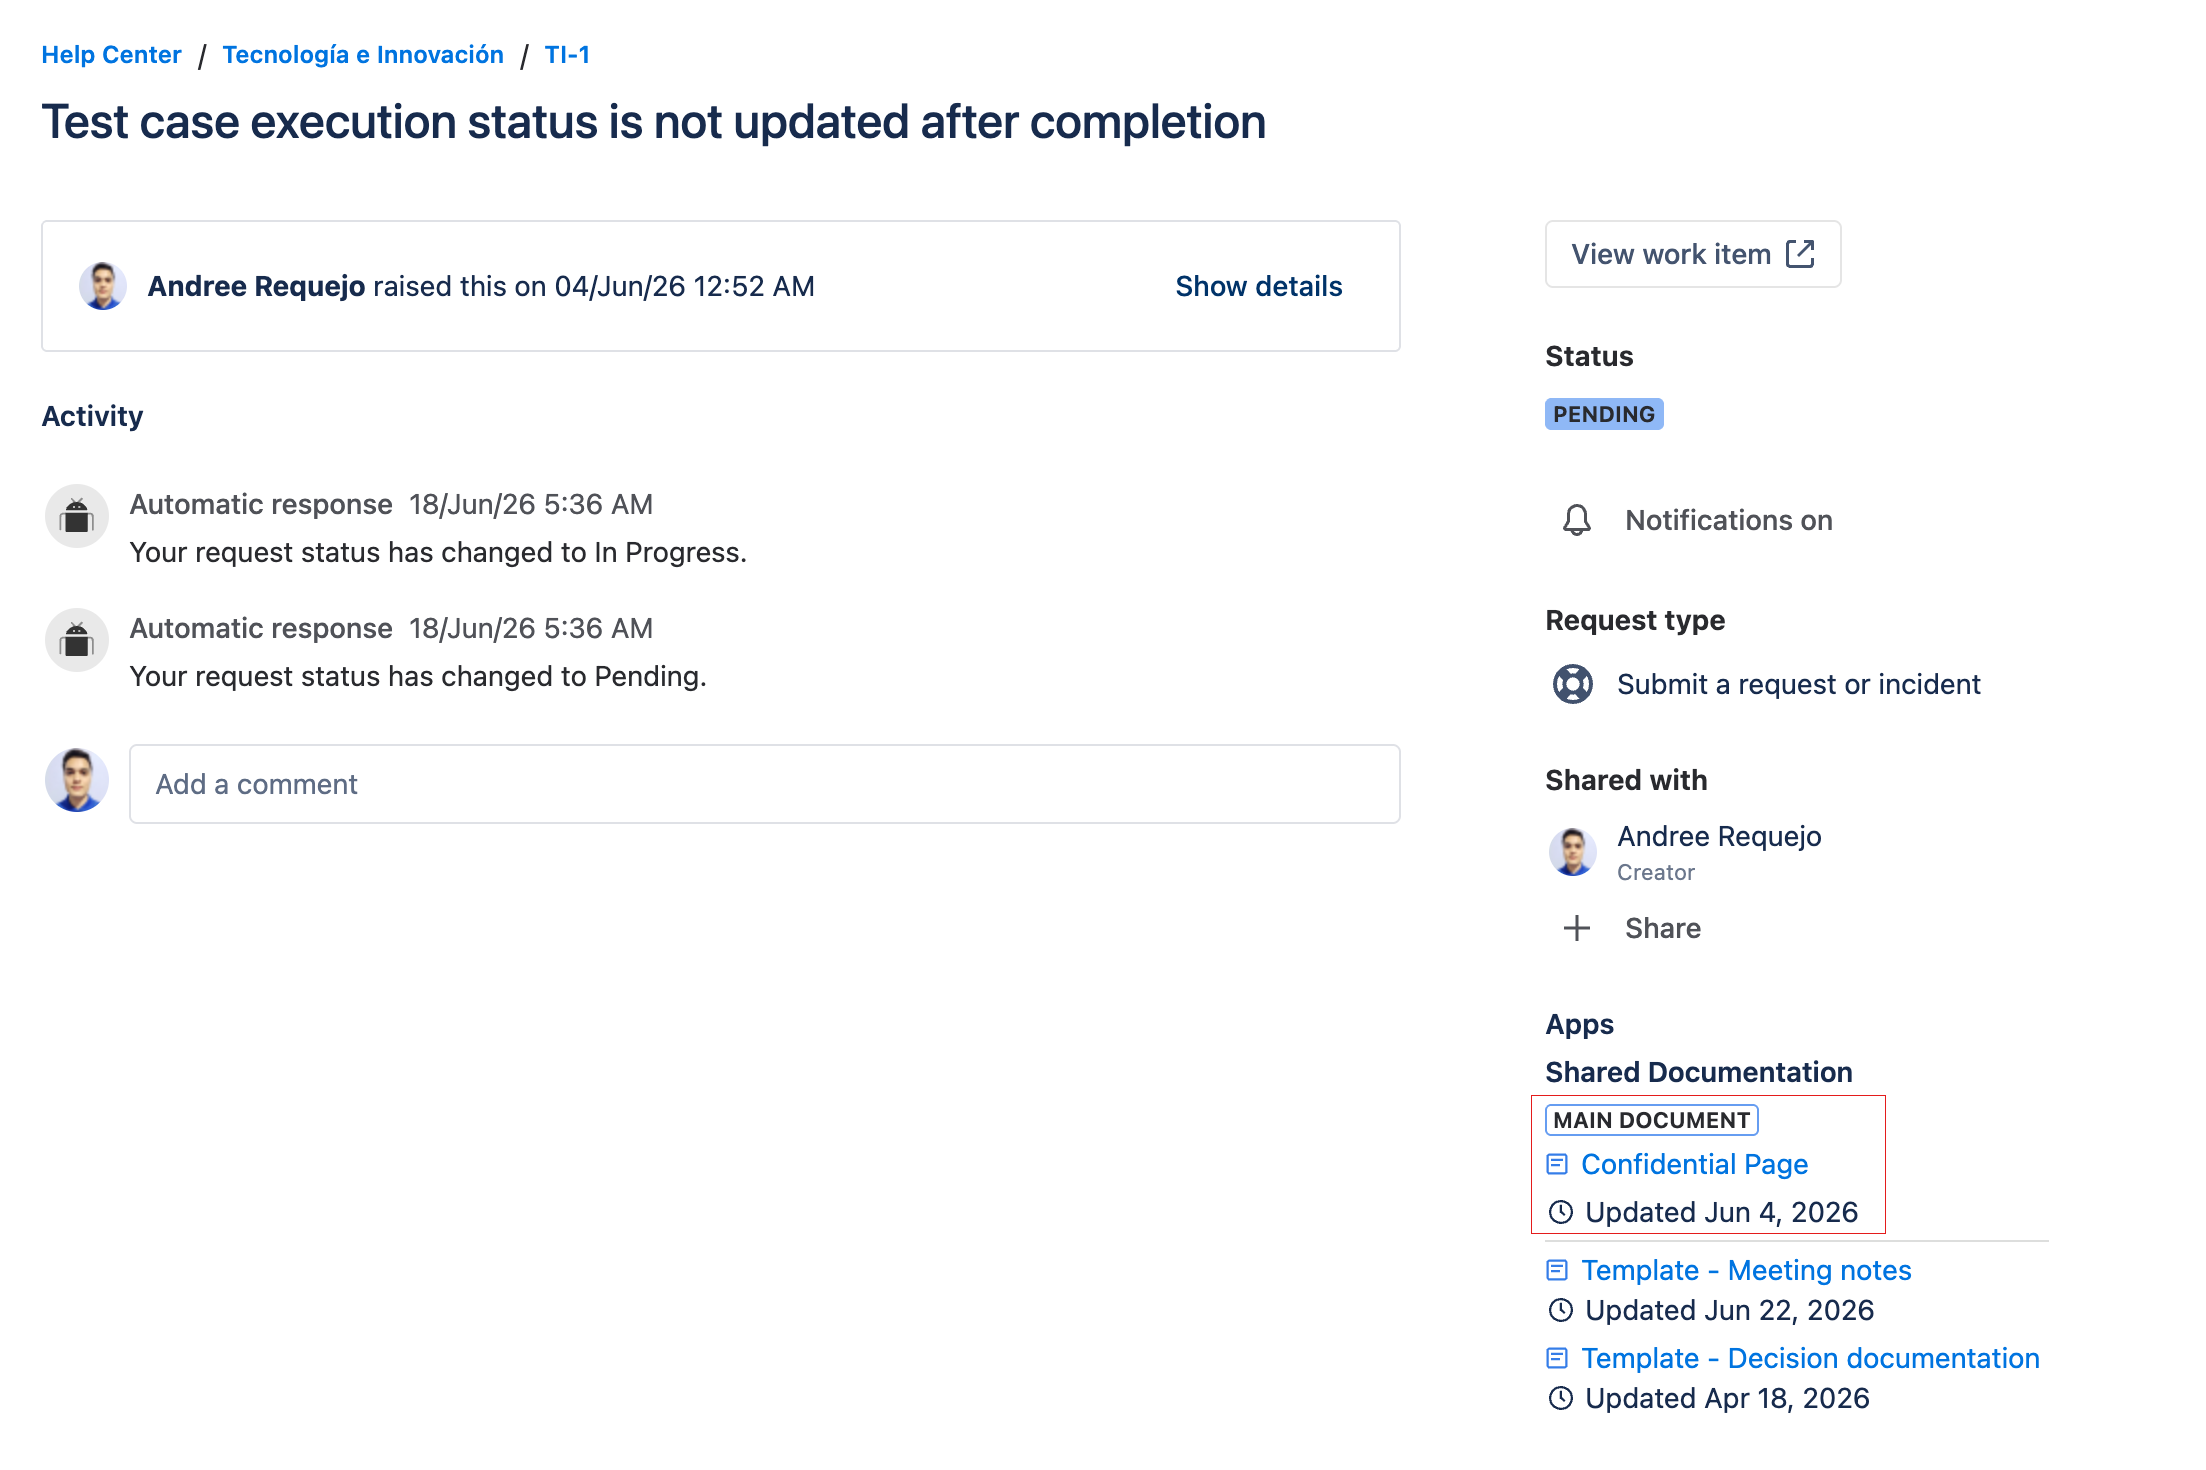Open the Help Center breadcrumb link
This screenshot has height=1470, width=2206.
click(x=111, y=55)
